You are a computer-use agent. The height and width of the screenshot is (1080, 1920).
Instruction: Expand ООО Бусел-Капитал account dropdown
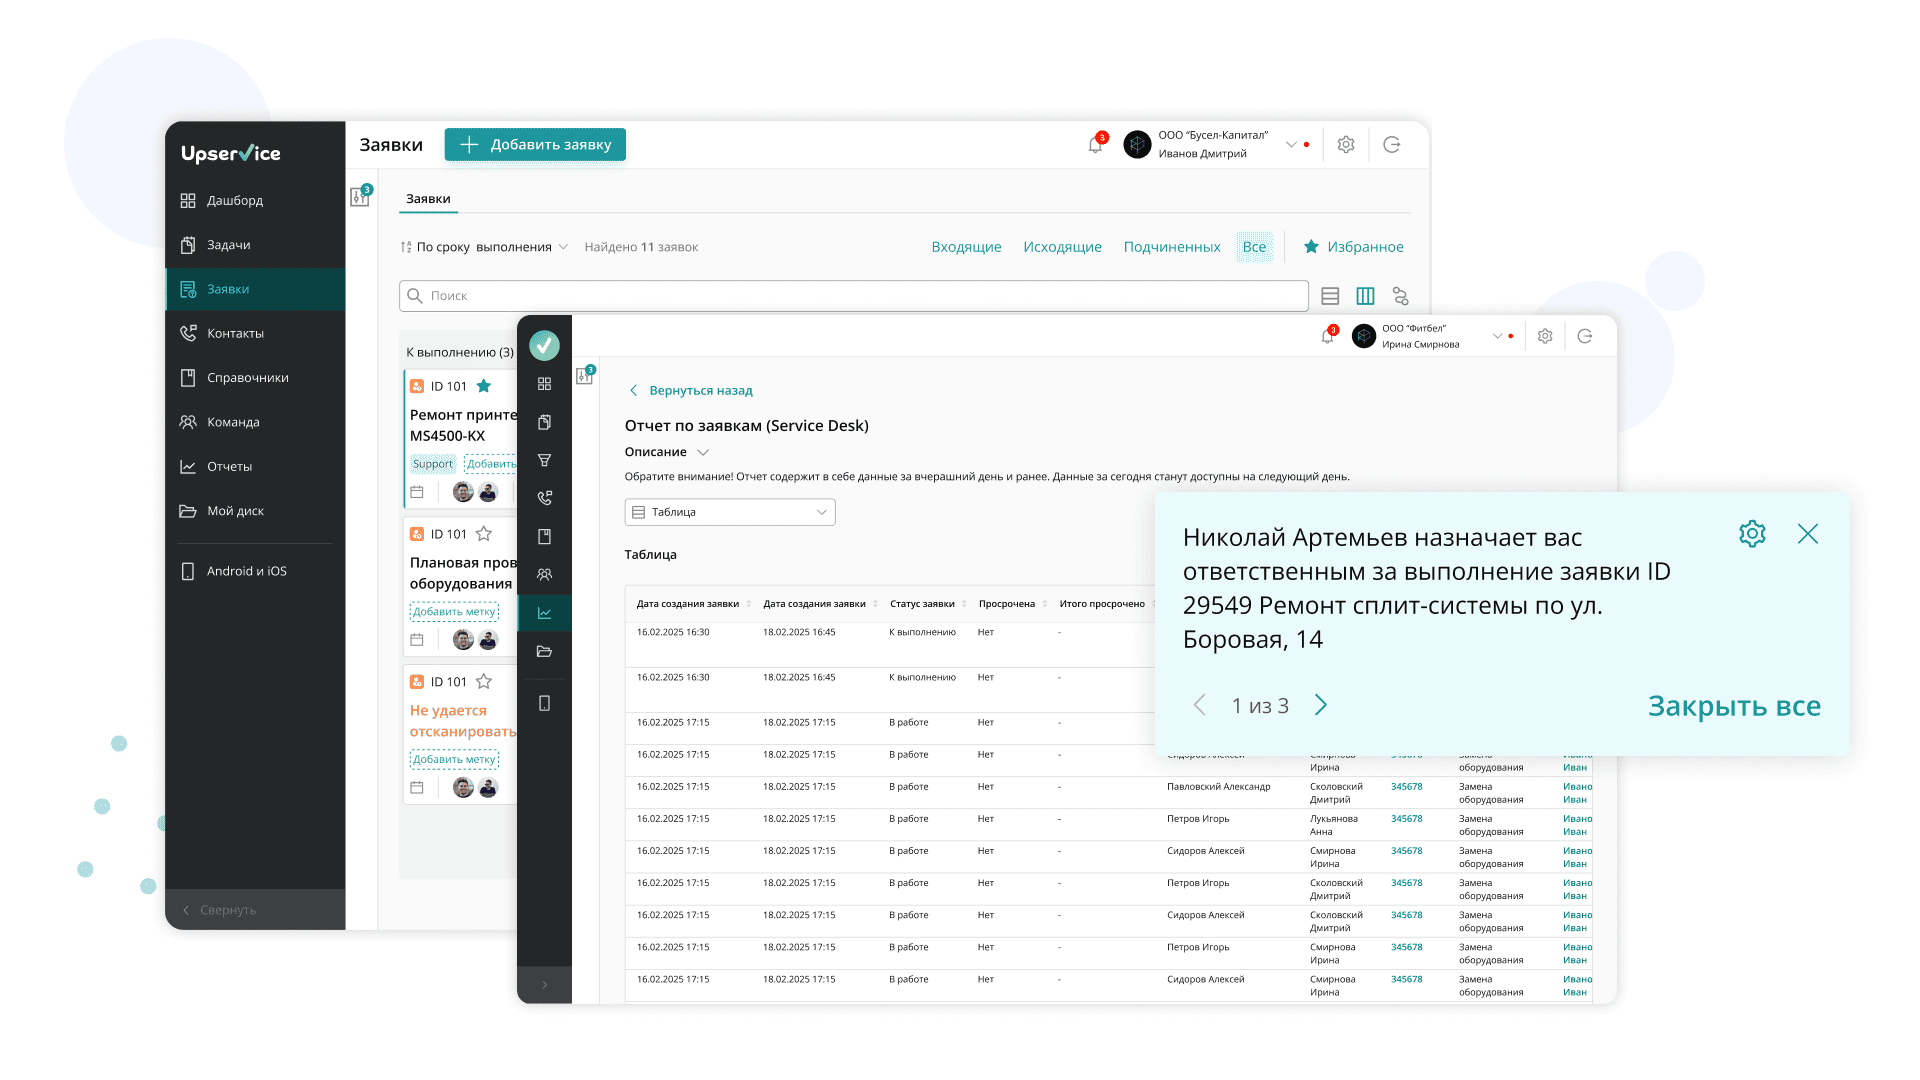[1291, 145]
